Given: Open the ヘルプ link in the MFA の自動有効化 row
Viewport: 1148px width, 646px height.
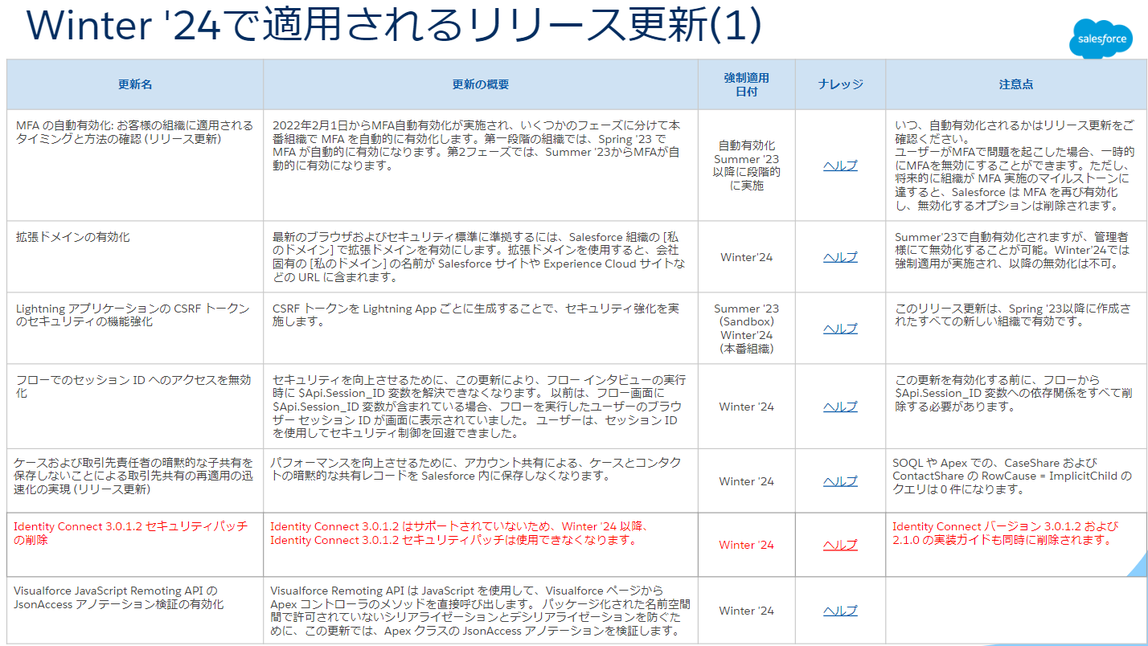Looking at the screenshot, I should point(840,166).
